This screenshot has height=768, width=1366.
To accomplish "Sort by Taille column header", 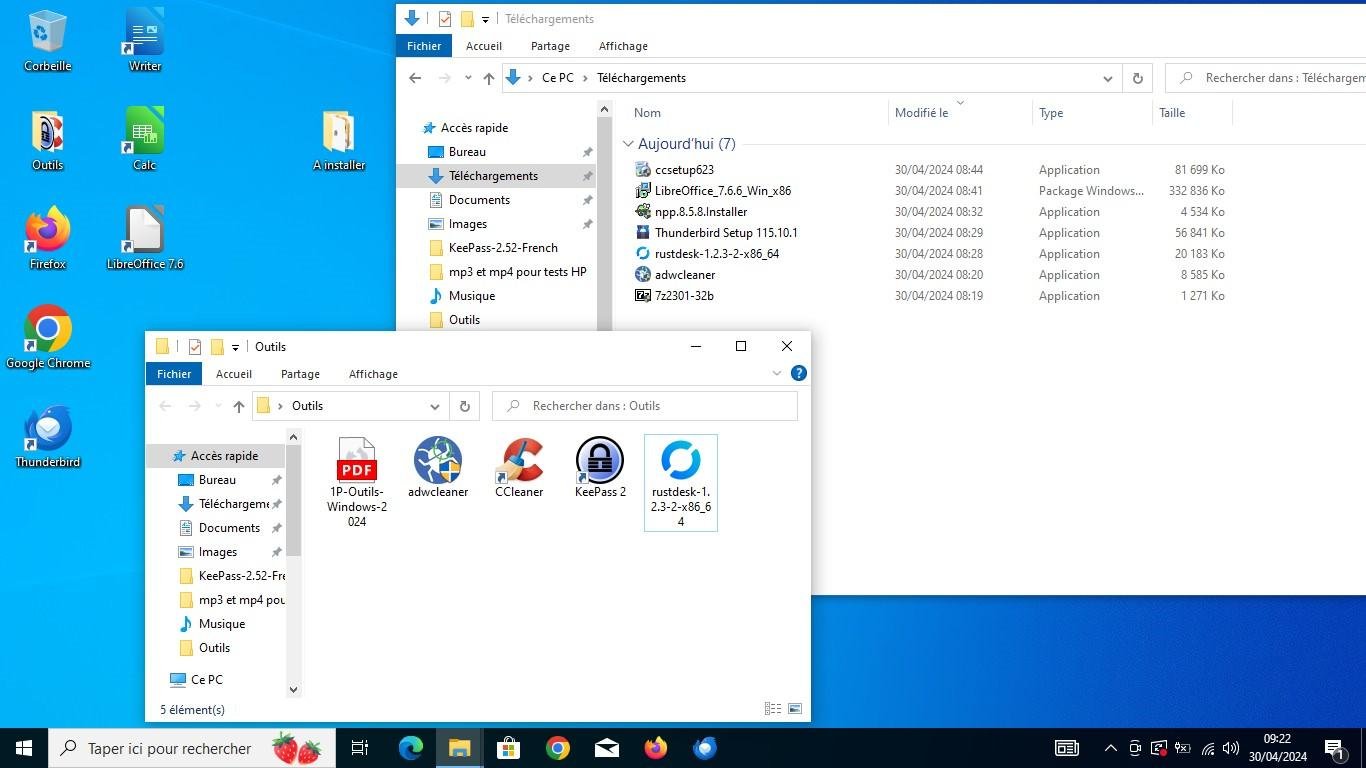I will coord(1172,113).
